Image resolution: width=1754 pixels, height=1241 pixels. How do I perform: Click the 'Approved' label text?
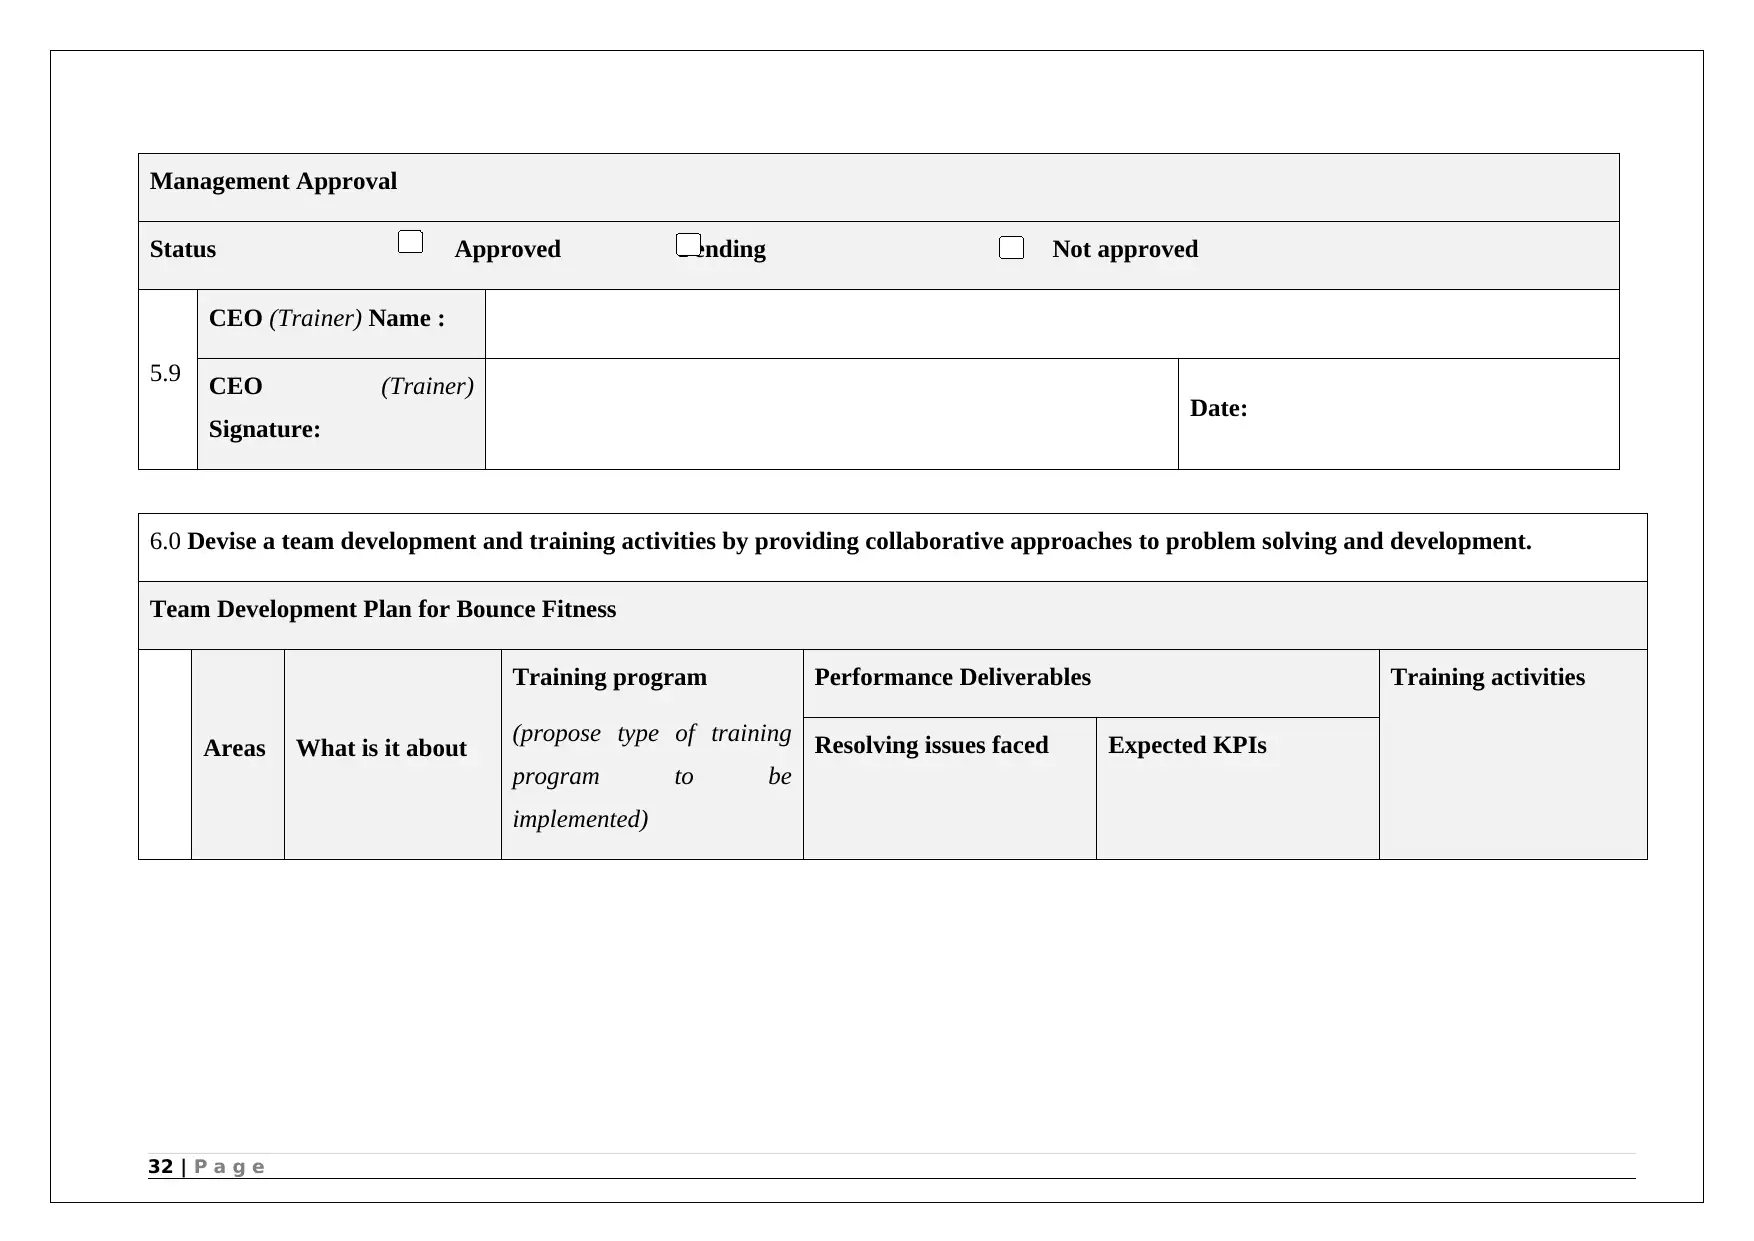pyautogui.click(x=508, y=249)
